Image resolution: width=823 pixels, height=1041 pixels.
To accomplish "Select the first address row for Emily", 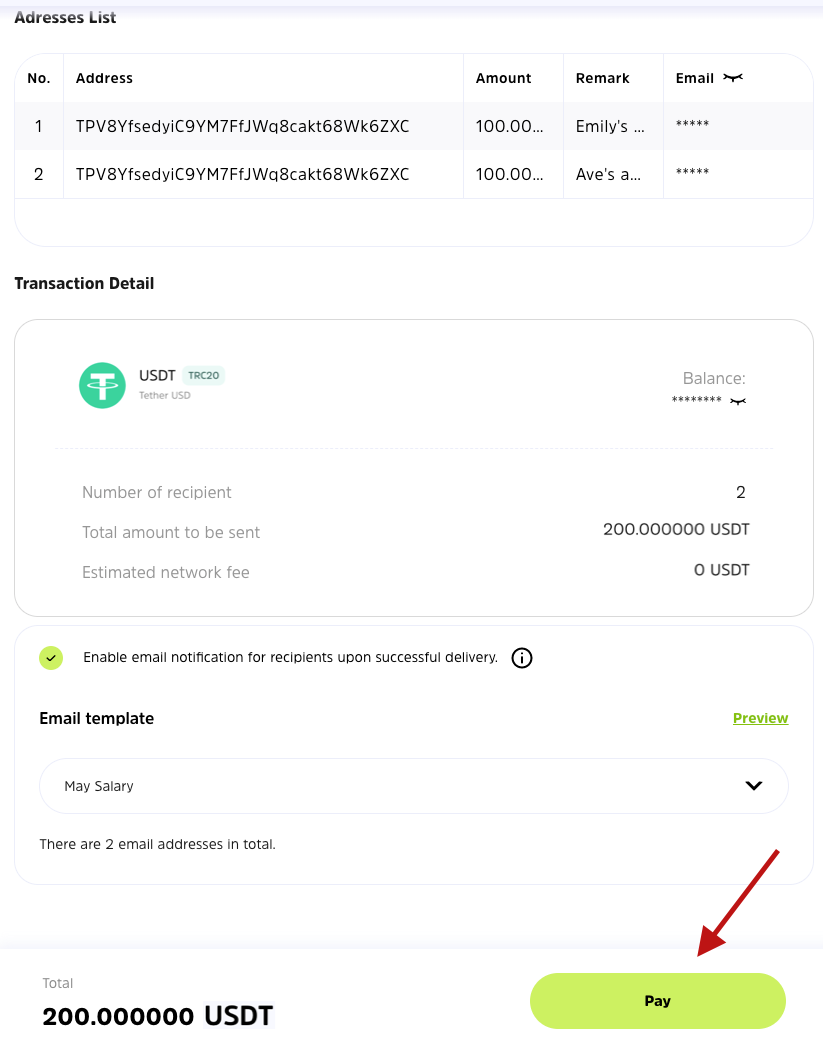I will coord(242,127).
